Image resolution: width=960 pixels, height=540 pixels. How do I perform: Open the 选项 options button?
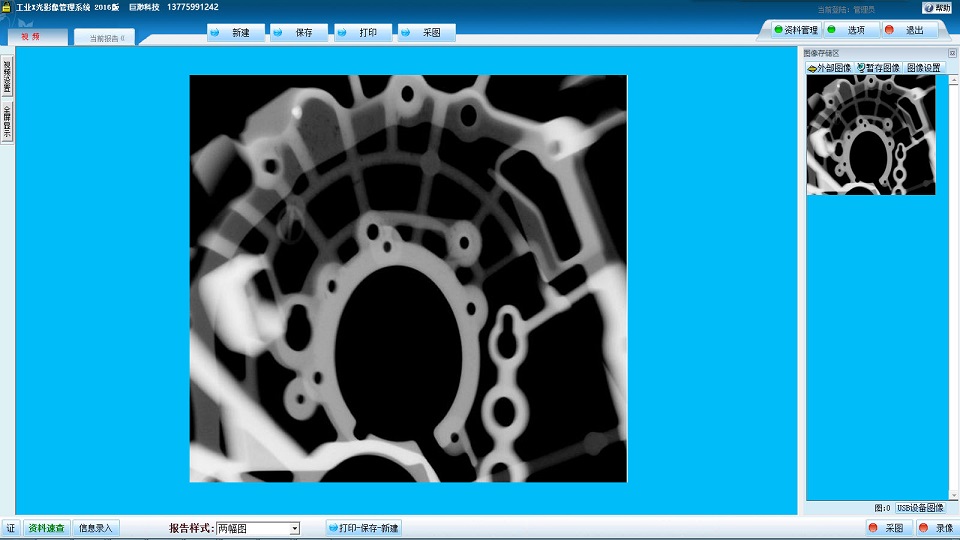coord(850,30)
